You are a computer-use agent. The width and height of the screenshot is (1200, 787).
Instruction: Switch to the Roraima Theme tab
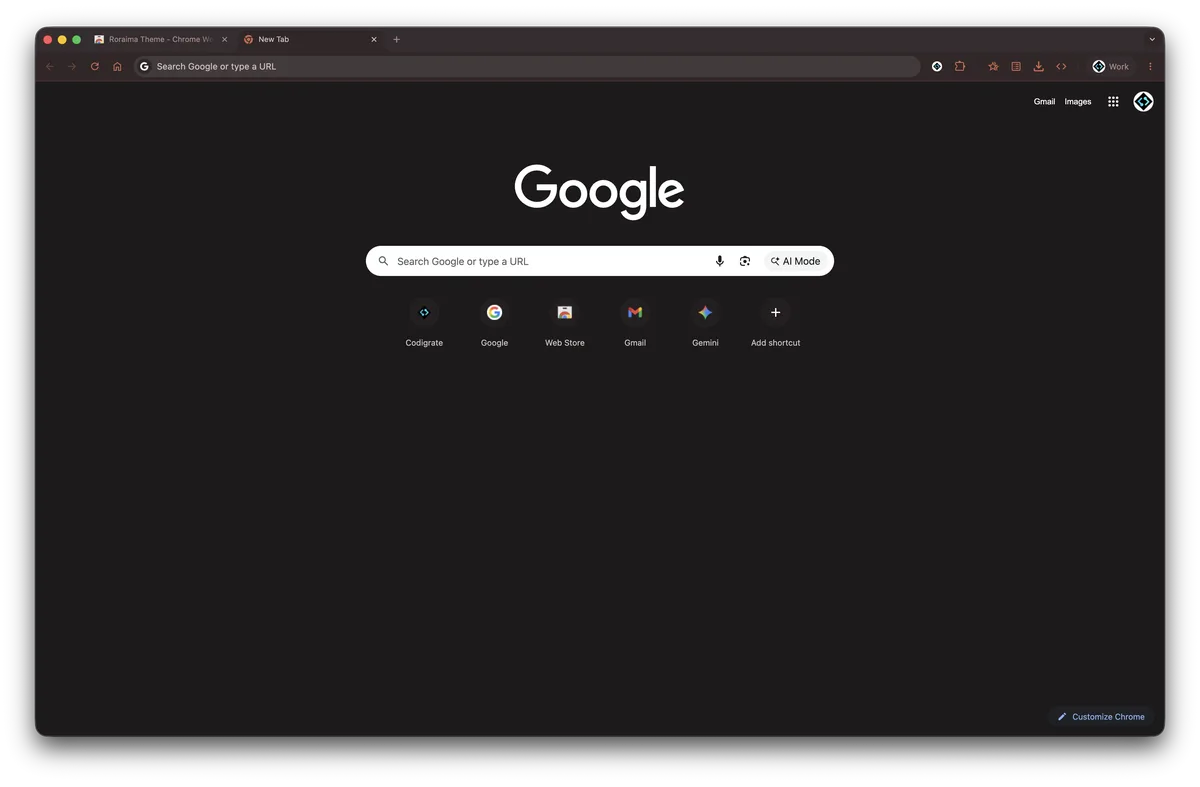tap(160, 40)
